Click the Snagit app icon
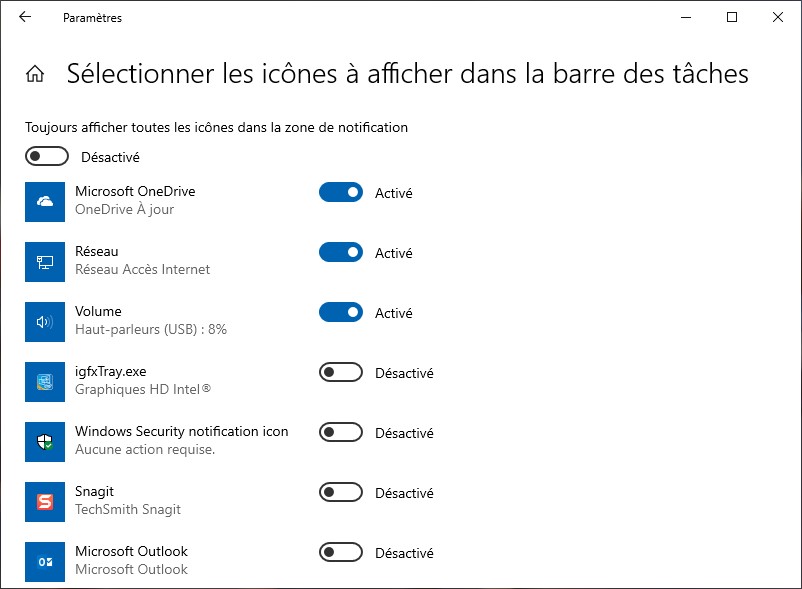802x589 pixels. (45, 502)
